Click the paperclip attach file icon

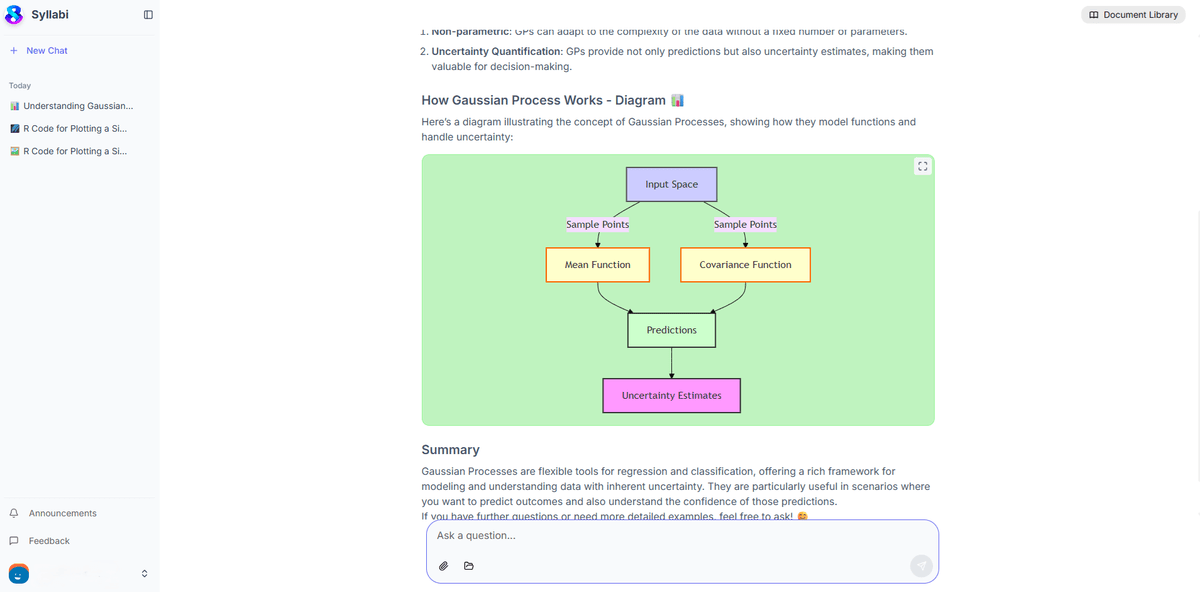[x=444, y=566]
